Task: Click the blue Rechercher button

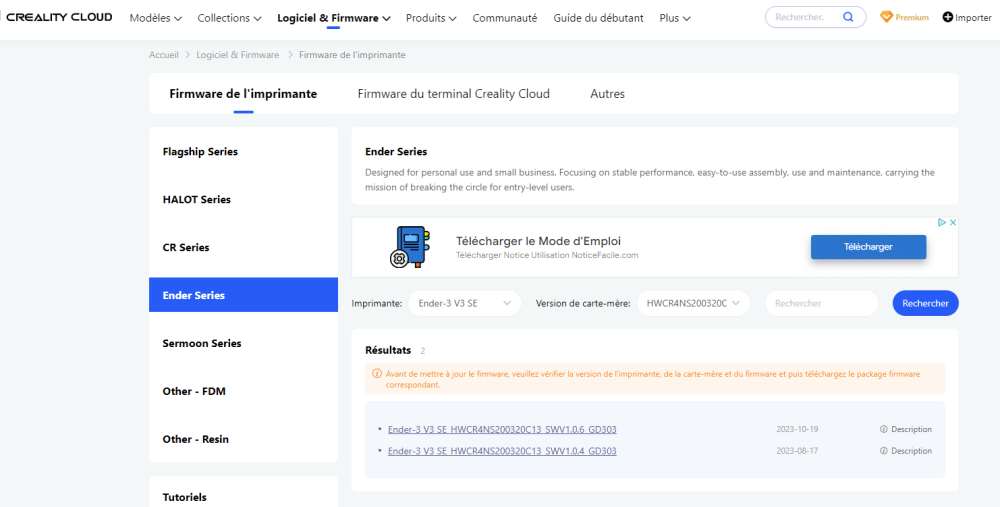Action: point(925,304)
